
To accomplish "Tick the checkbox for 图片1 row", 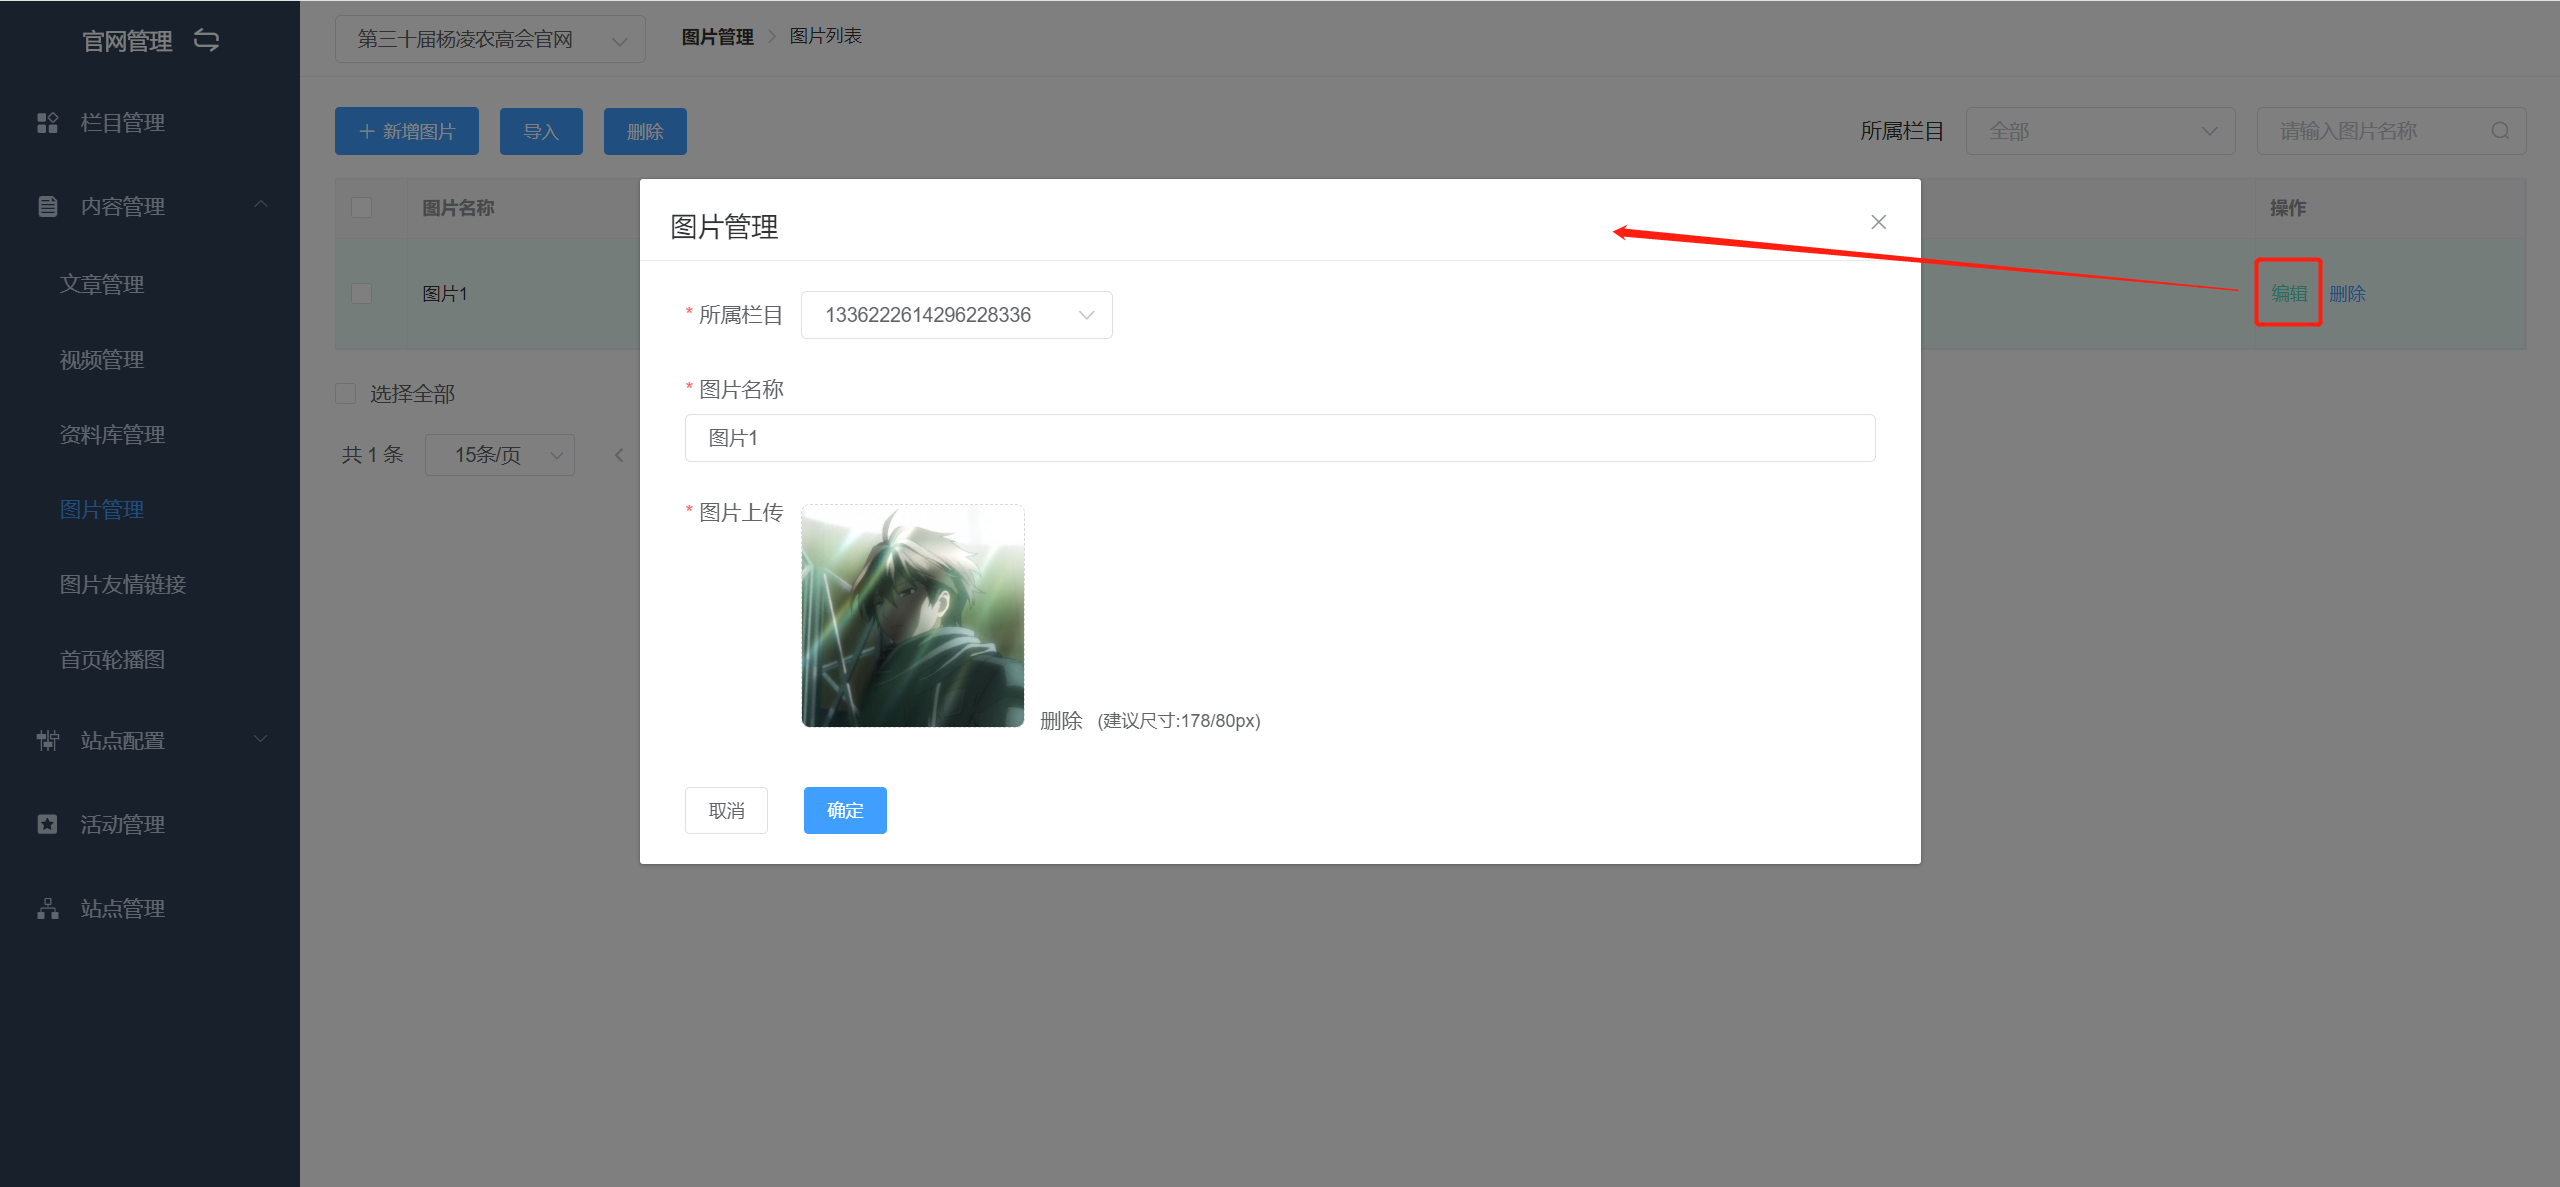I will click(x=361, y=293).
